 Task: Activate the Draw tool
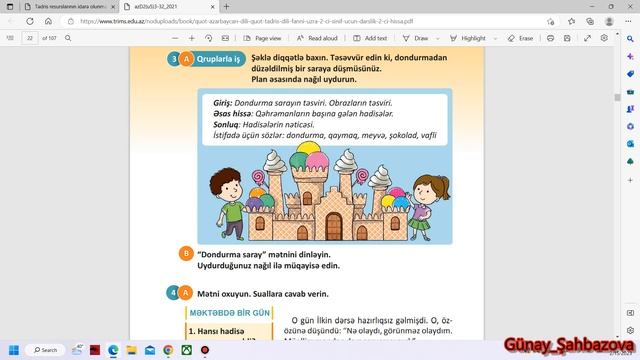[x=416, y=38]
